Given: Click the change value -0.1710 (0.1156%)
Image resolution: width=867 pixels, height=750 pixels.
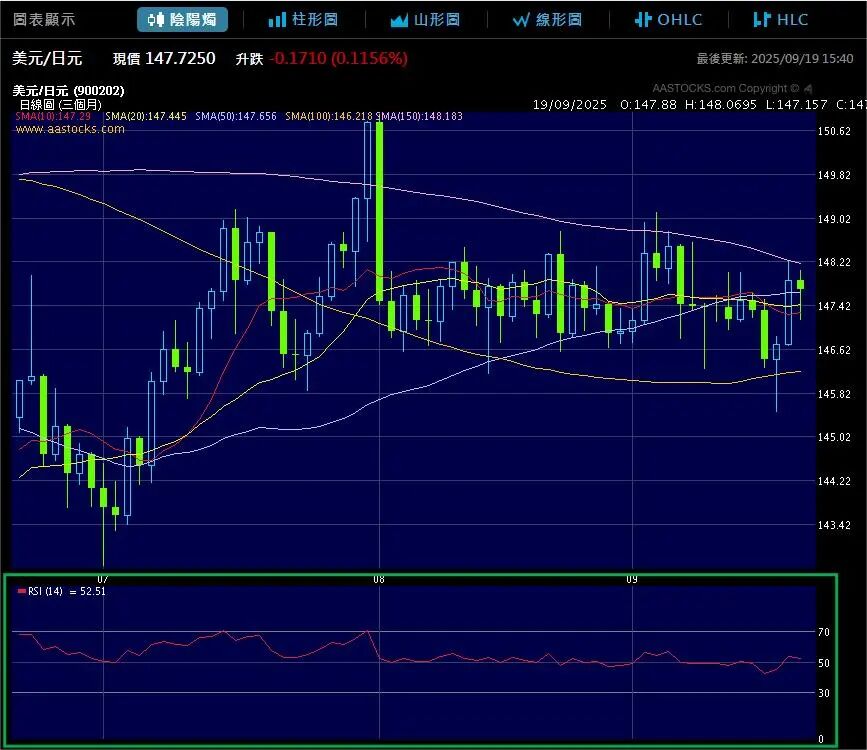Looking at the screenshot, I should point(338,58).
